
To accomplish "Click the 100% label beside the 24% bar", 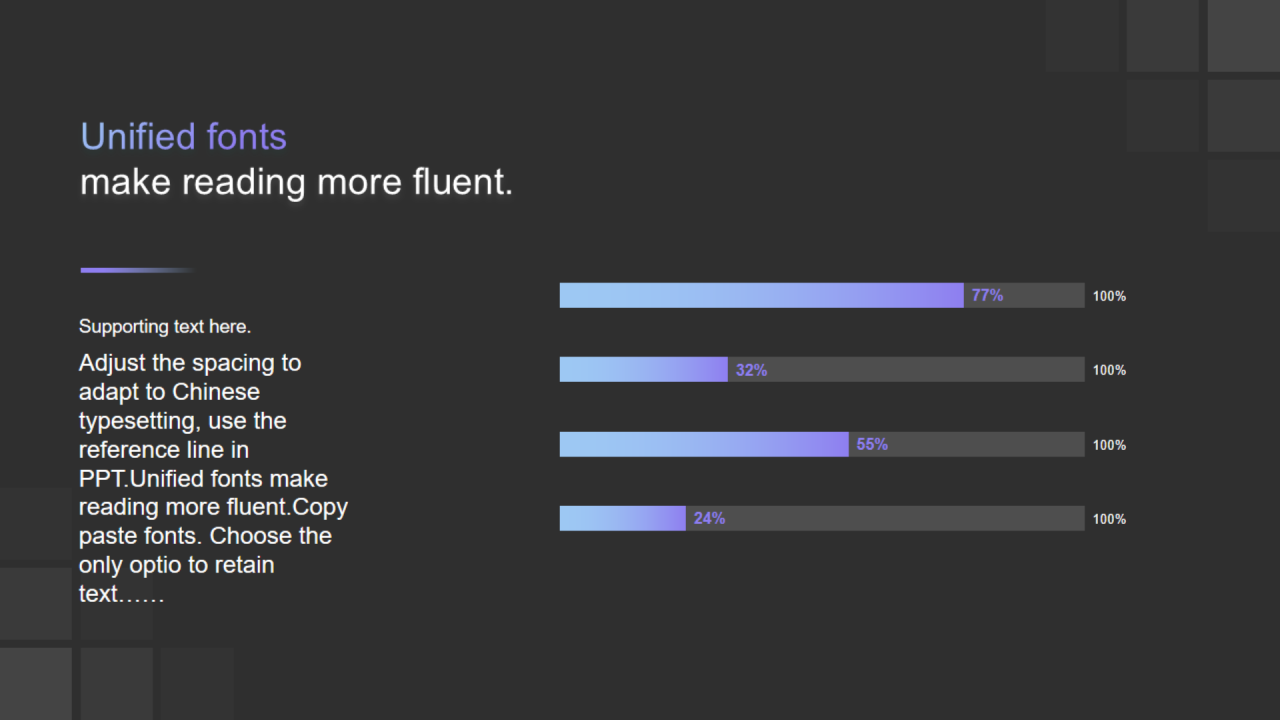I will [x=1109, y=519].
